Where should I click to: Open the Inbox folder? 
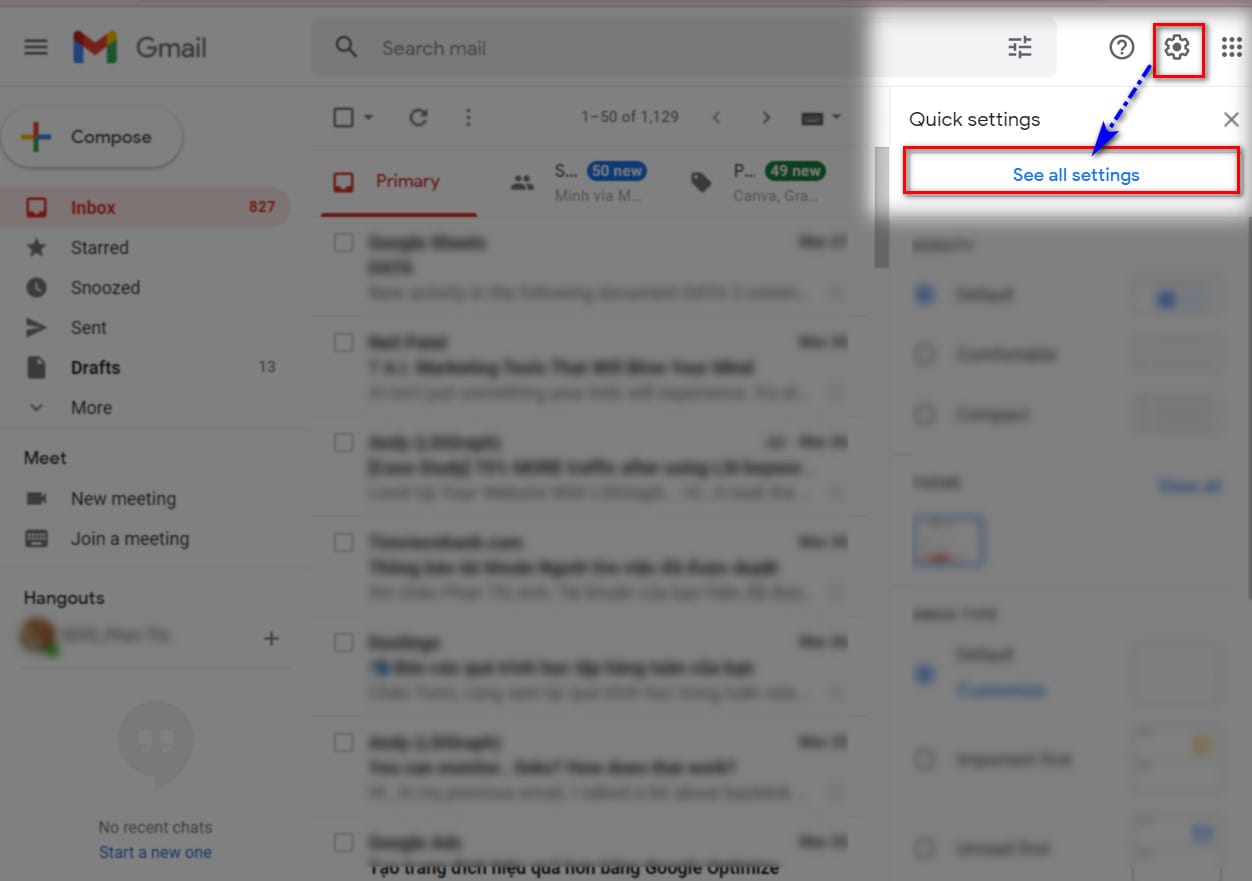point(146,208)
